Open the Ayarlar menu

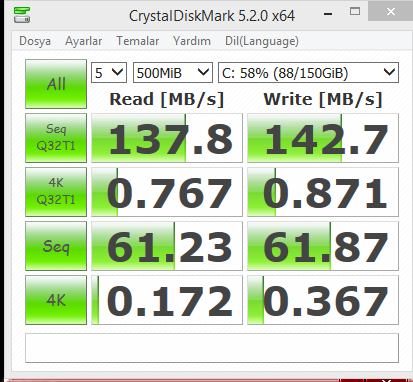pyautogui.click(x=83, y=41)
